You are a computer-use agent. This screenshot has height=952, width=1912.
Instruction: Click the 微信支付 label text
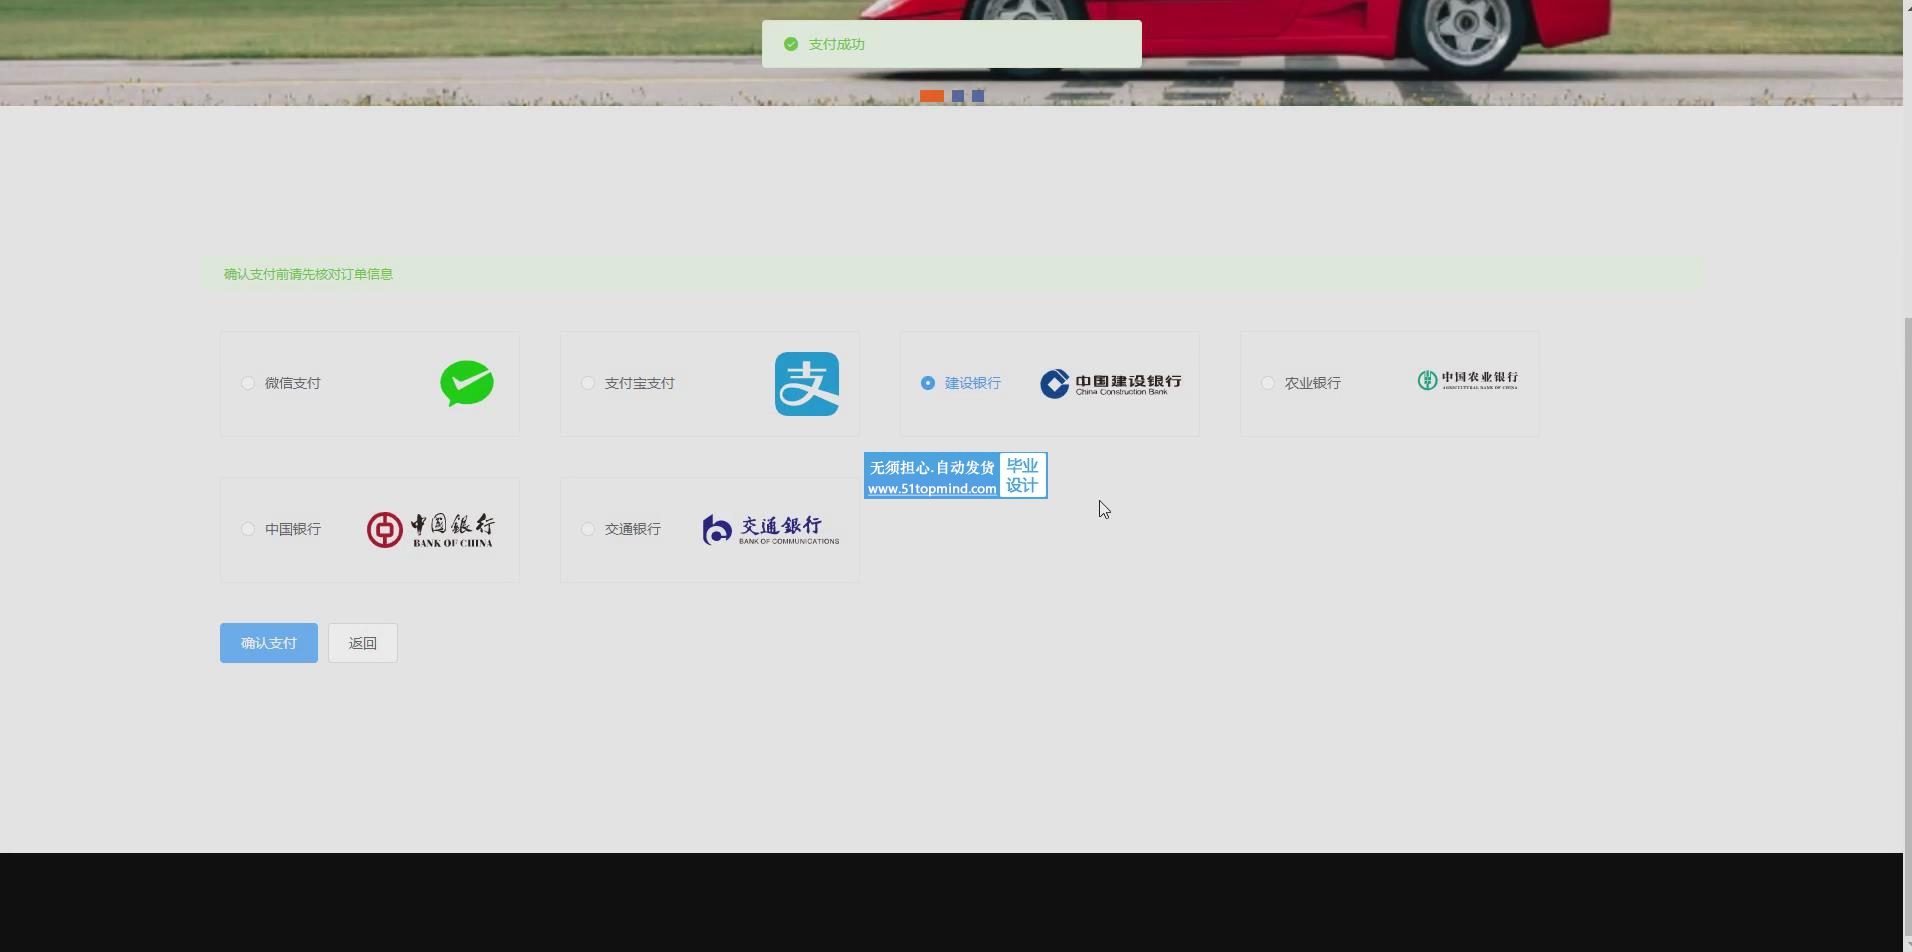tap(293, 383)
